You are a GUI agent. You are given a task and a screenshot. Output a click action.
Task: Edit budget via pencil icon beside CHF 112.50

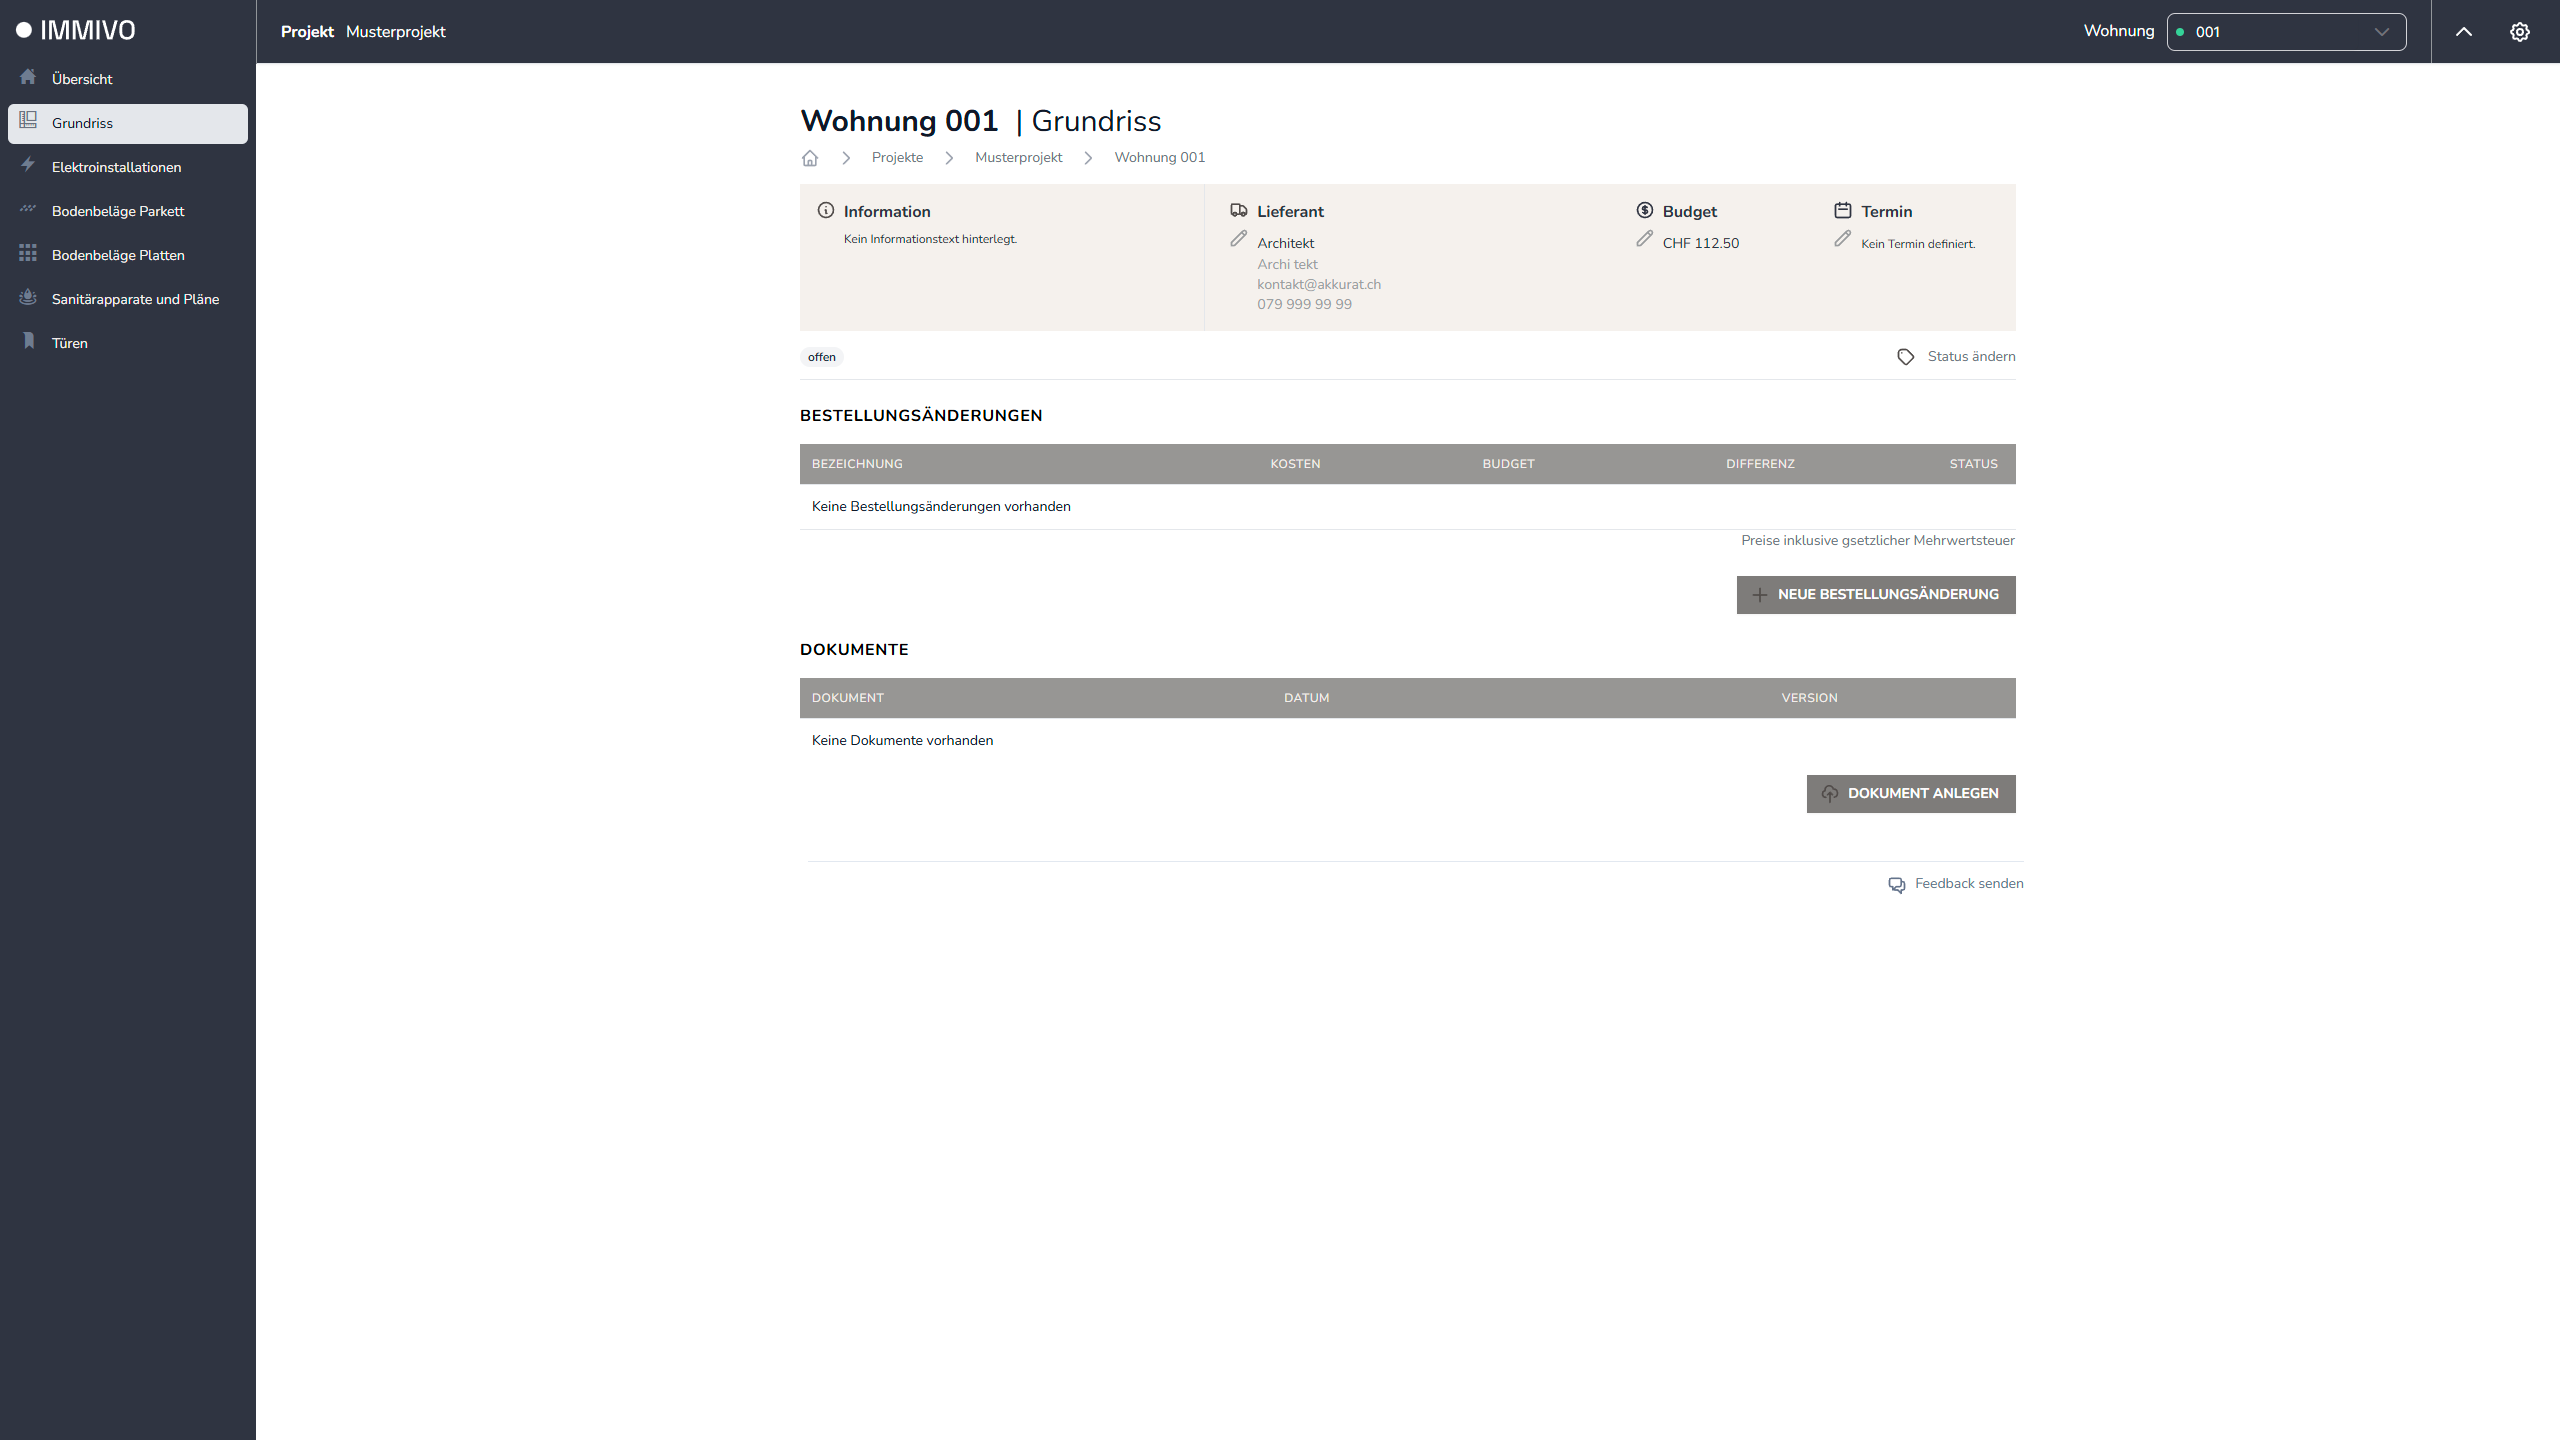click(x=1644, y=239)
